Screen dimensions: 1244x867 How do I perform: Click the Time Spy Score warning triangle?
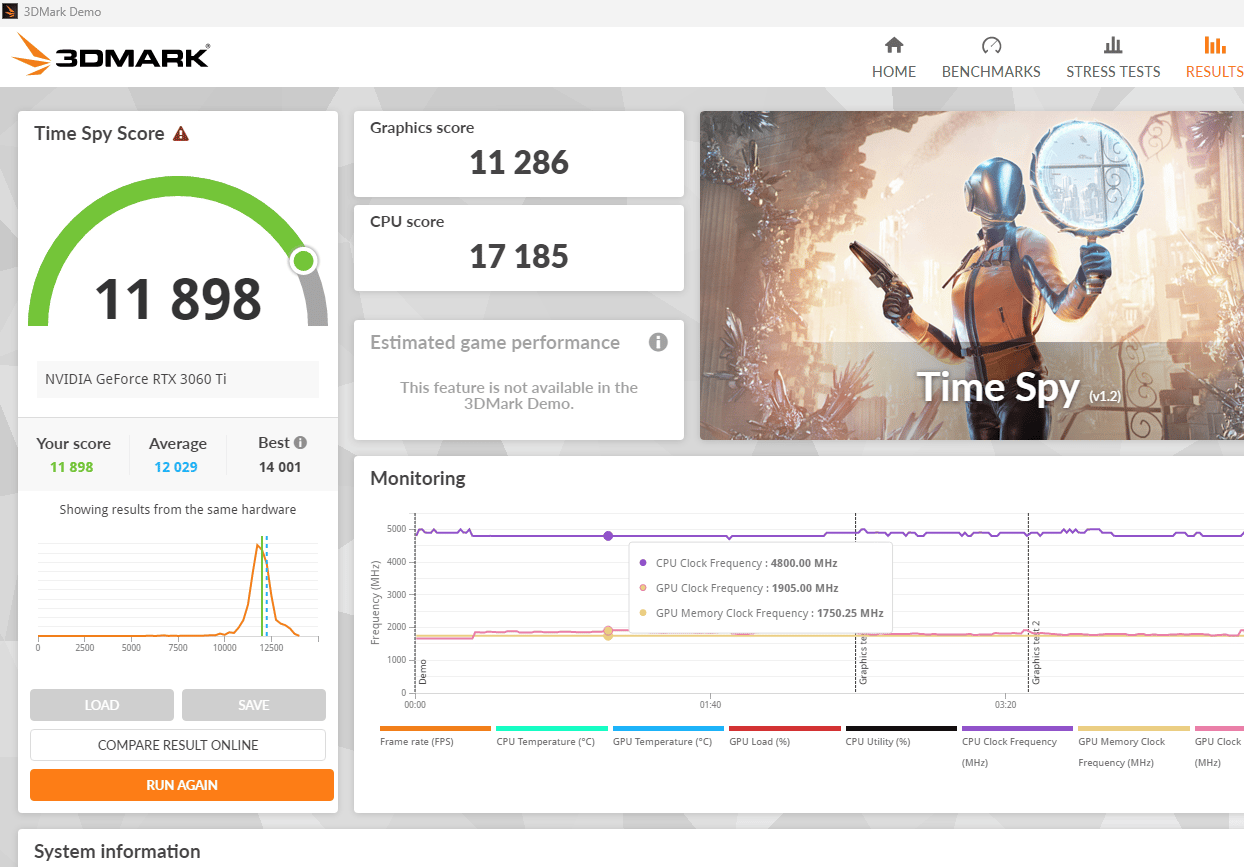pyautogui.click(x=181, y=134)
